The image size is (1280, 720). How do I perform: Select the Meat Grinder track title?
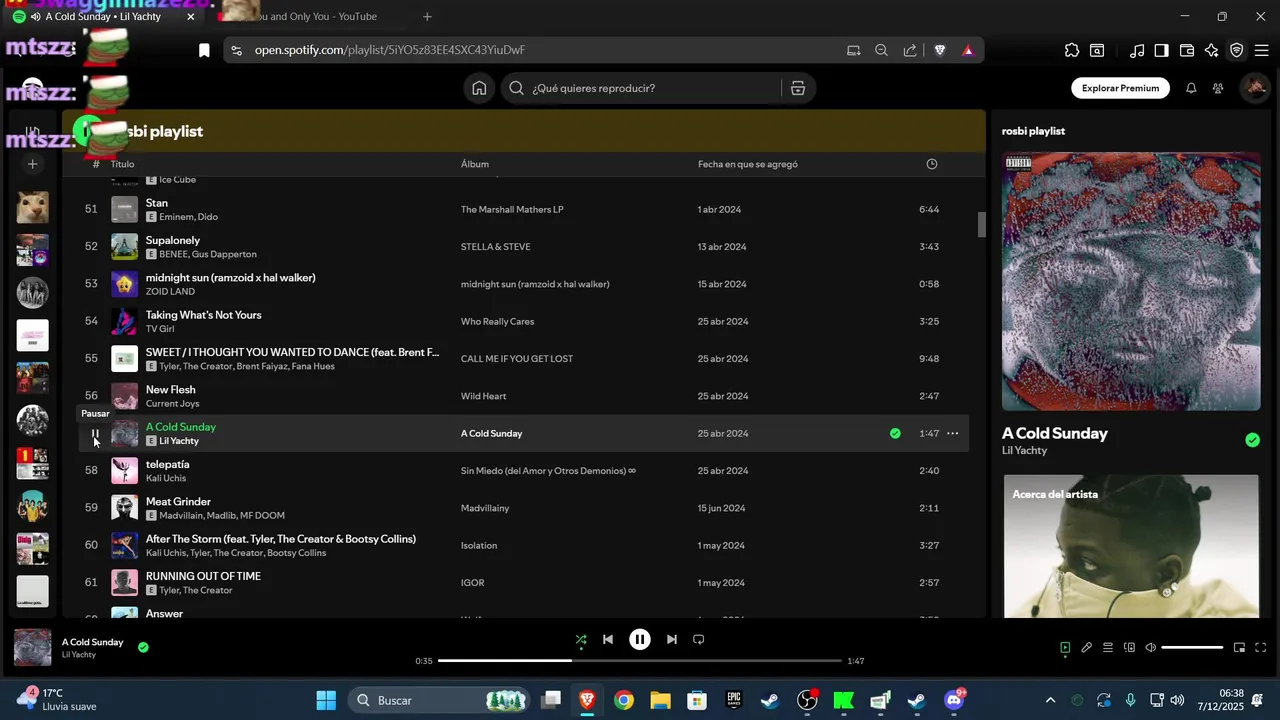coord(178,502)
